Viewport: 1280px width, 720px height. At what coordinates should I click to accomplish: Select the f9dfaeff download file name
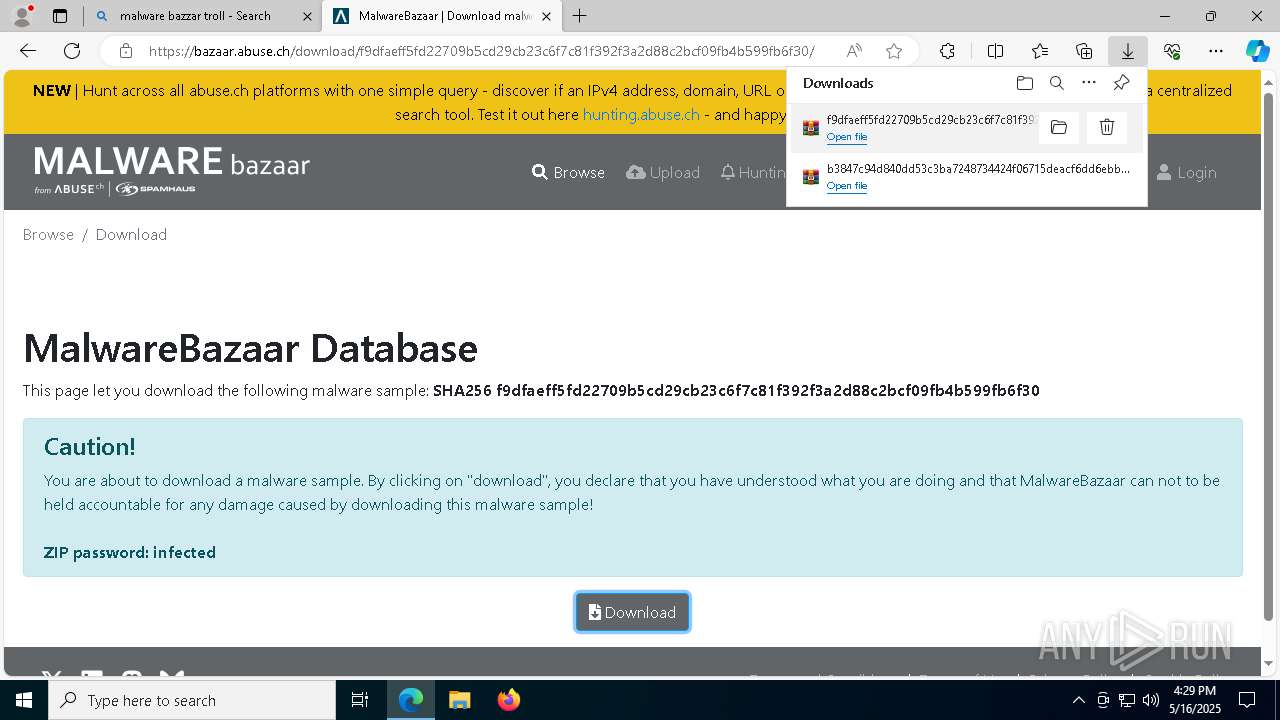pyautogui.click(x=930, y=120)
